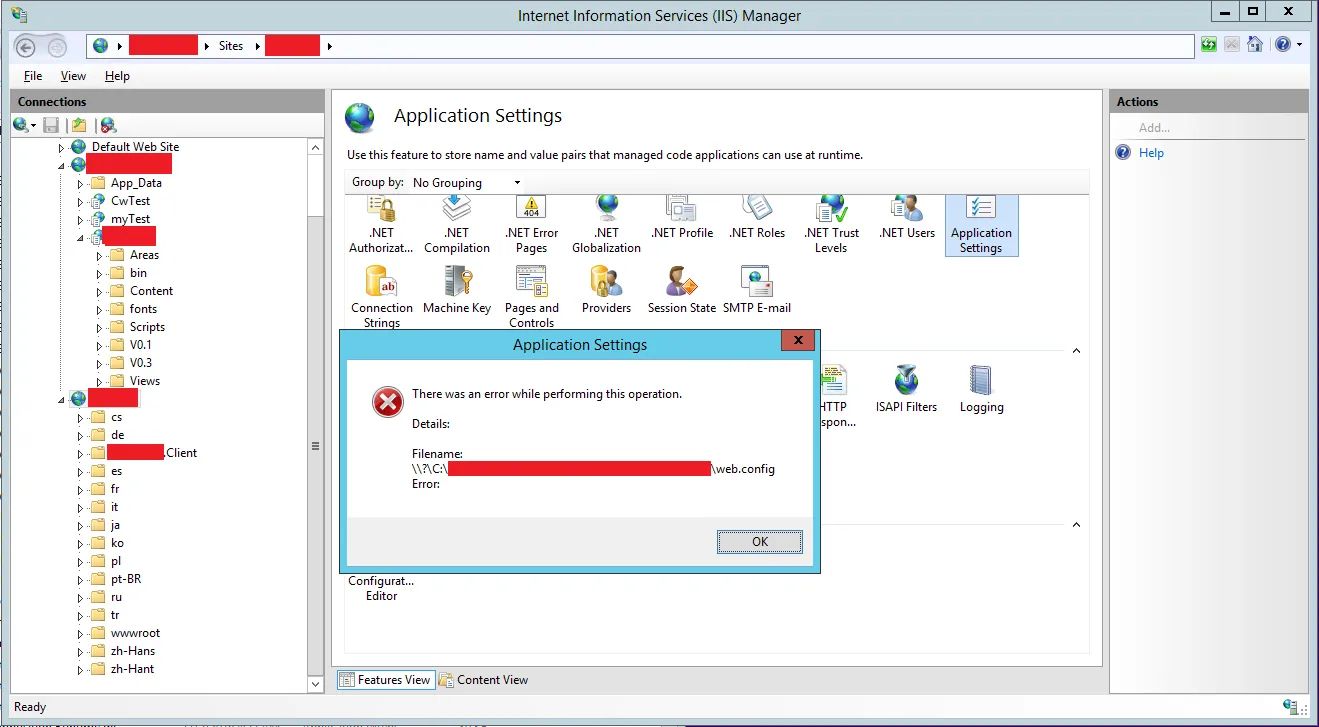Open the Help dropdown arrow in the address toolbar
Image resolution: width=1319 pixels, height=727 pixels.
pyautogui.click(x=1299, y=45)
